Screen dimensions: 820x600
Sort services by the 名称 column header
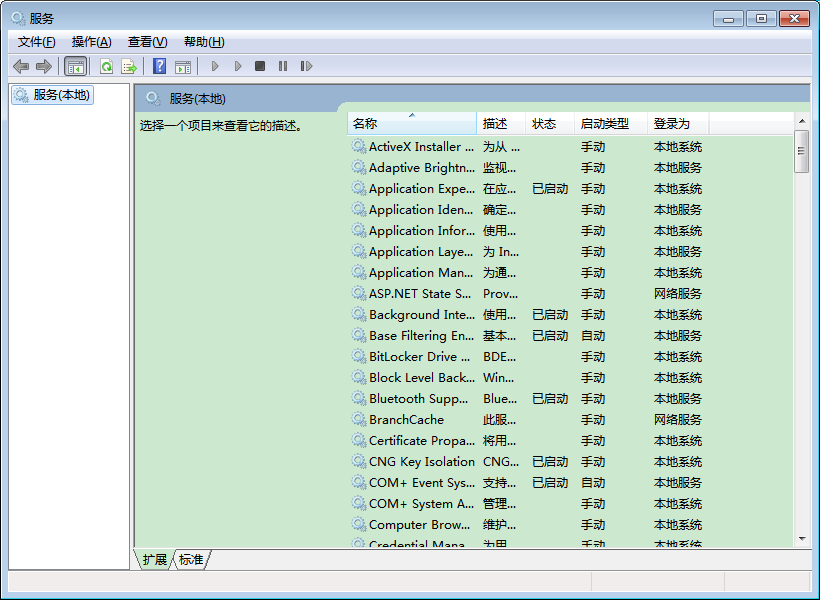point(411,124)
